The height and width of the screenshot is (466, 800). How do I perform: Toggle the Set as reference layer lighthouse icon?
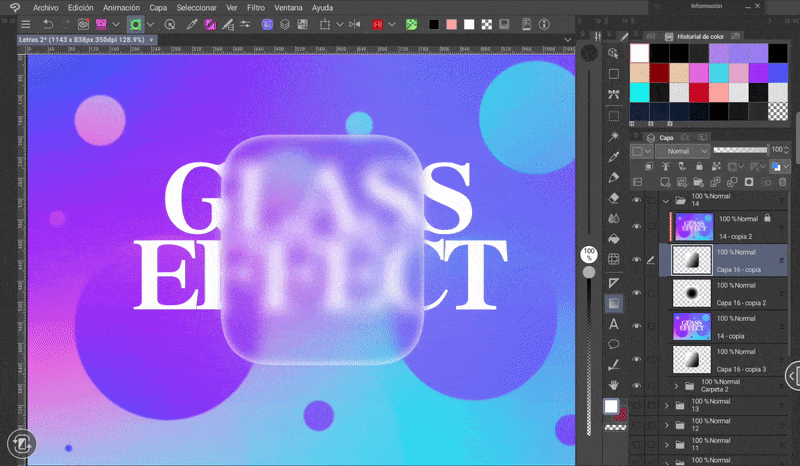(x=665, y=166)
